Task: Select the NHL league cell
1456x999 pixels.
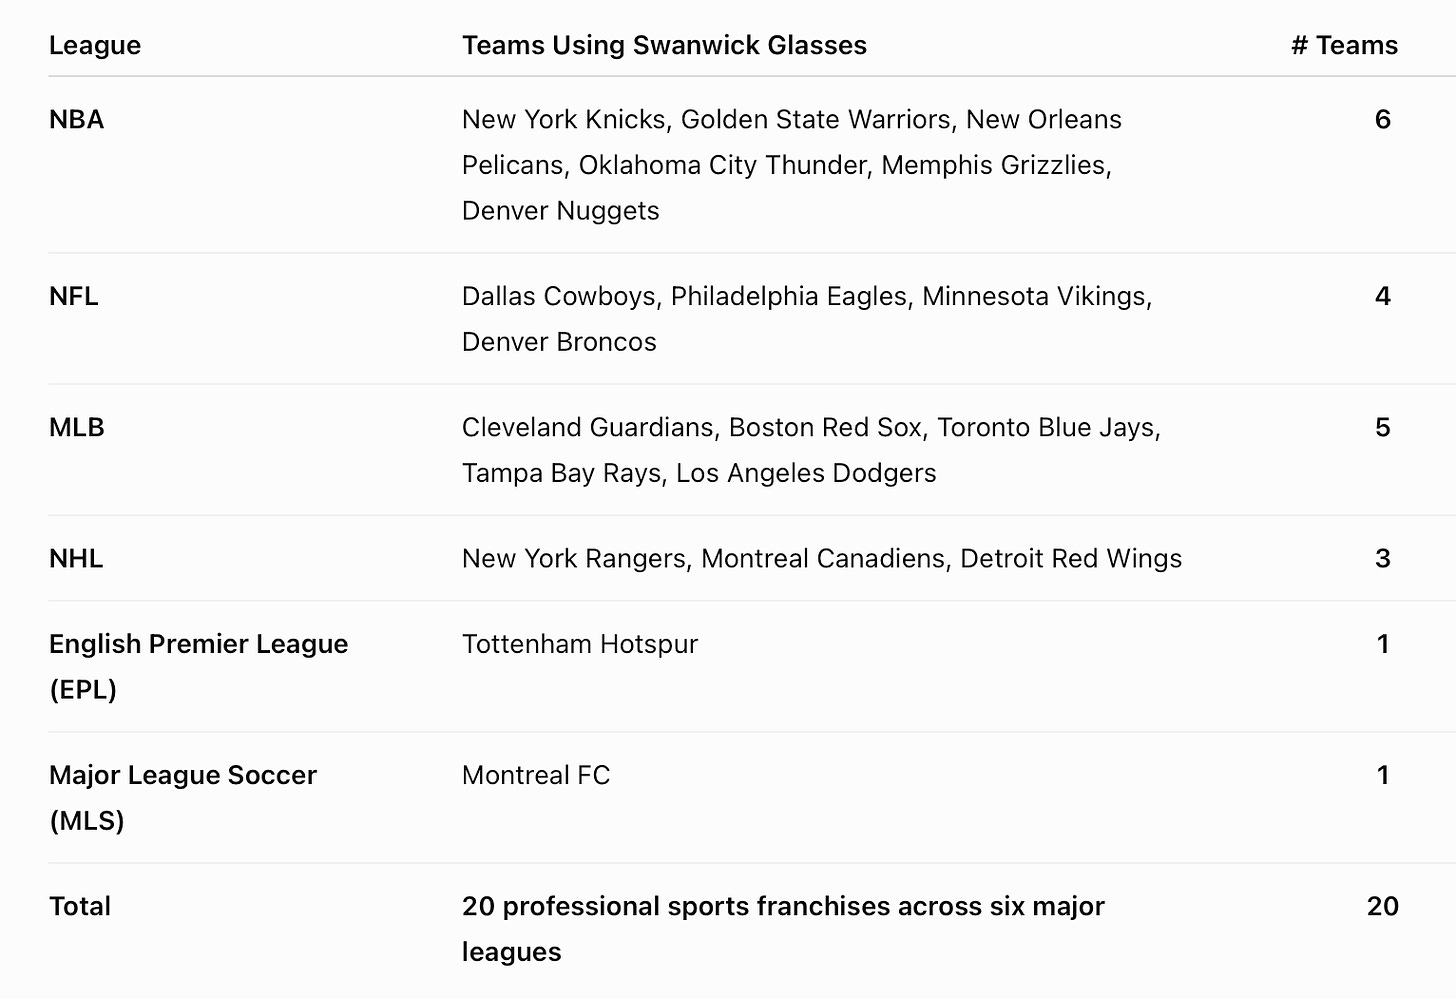Action: click(x=76, y=558)
